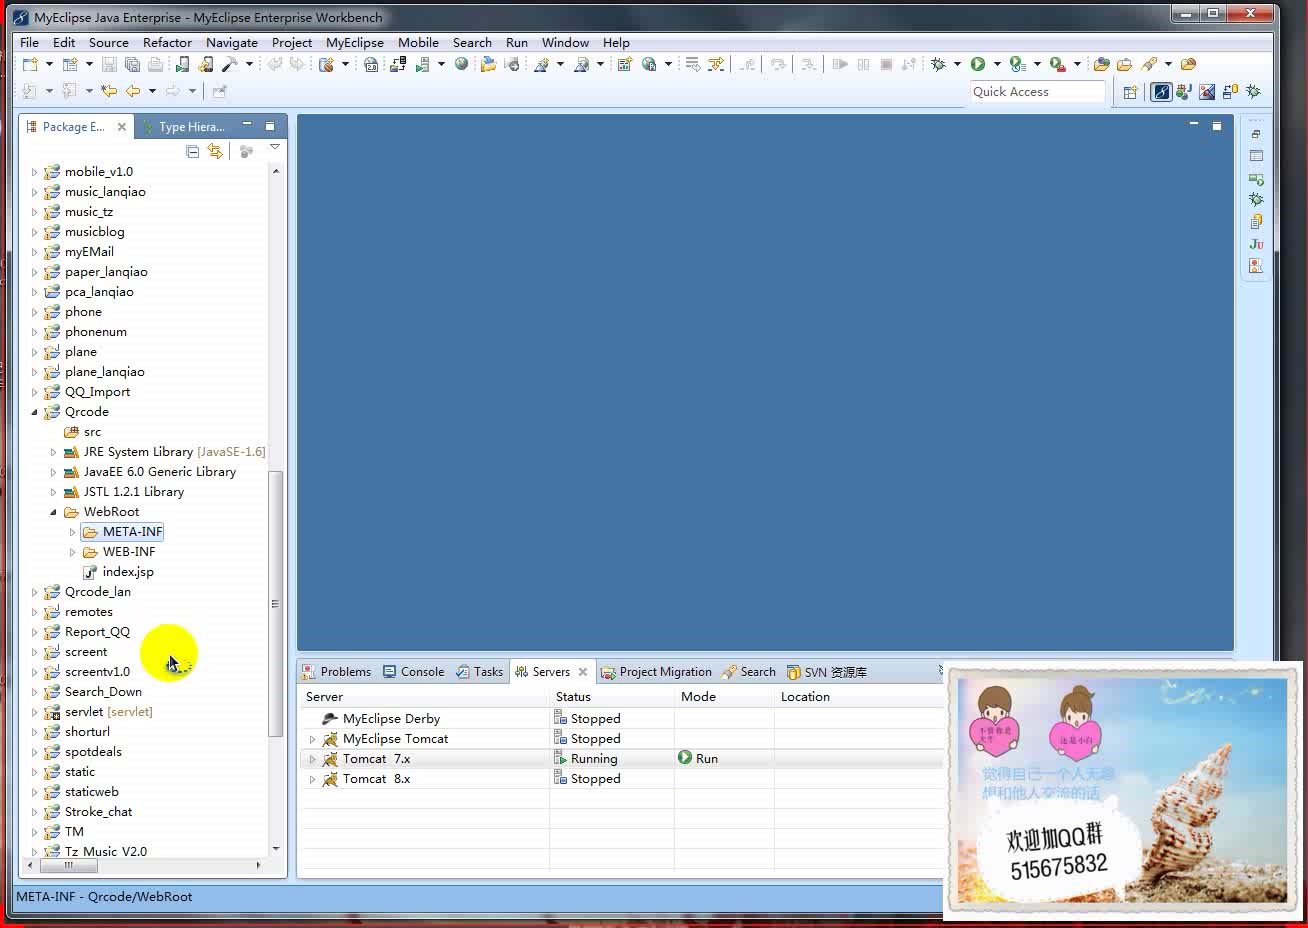The height and width of the screenshot is (928, 1308).
Task: Click the Quick Access field
Action: click(1037, 91)
